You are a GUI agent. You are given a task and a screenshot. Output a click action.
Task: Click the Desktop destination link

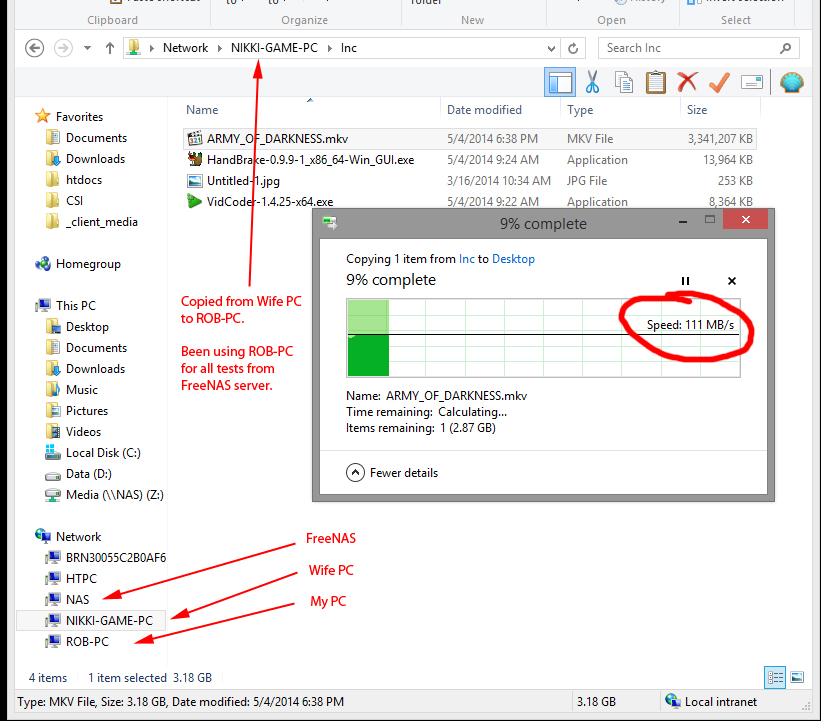click(x=513, y=259)
